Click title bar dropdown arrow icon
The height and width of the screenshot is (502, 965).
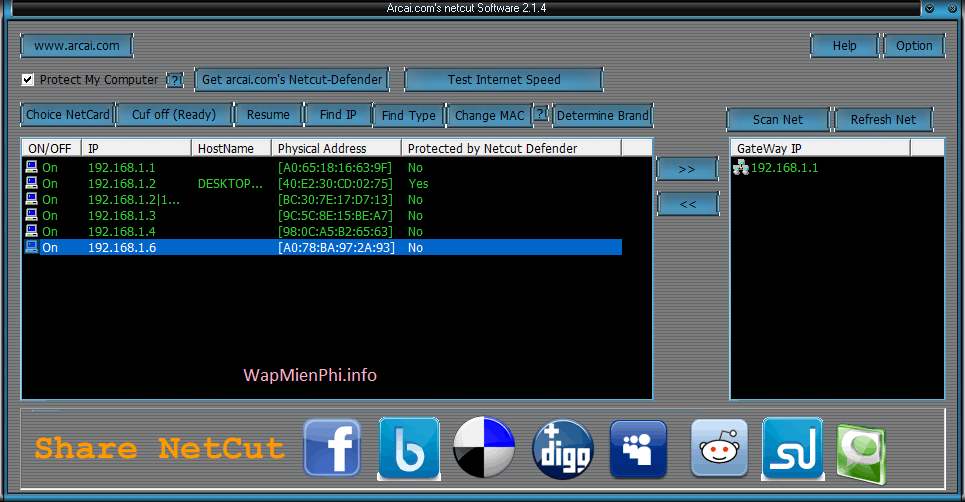[x=930, y=8]
